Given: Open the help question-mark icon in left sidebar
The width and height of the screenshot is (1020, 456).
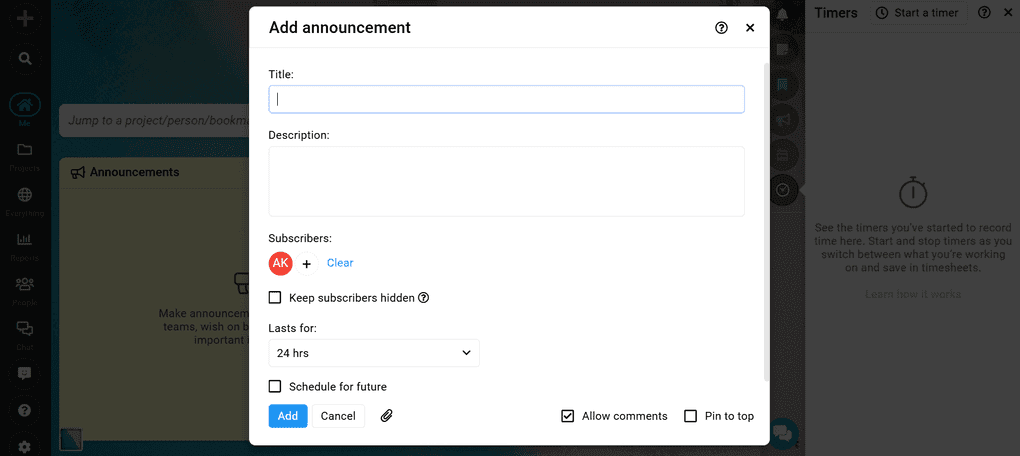Looking at the screenshot, I should coord(25,410).
